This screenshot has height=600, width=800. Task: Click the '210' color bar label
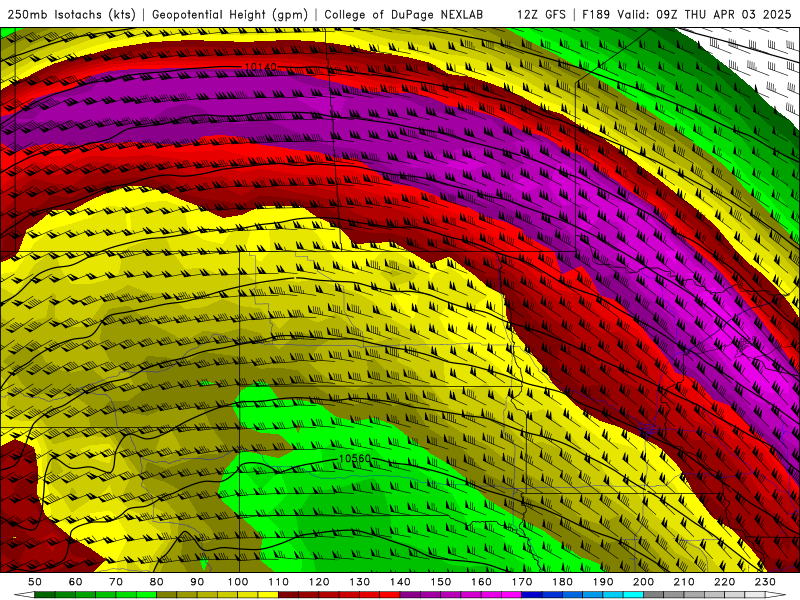[x=684, y=582]
